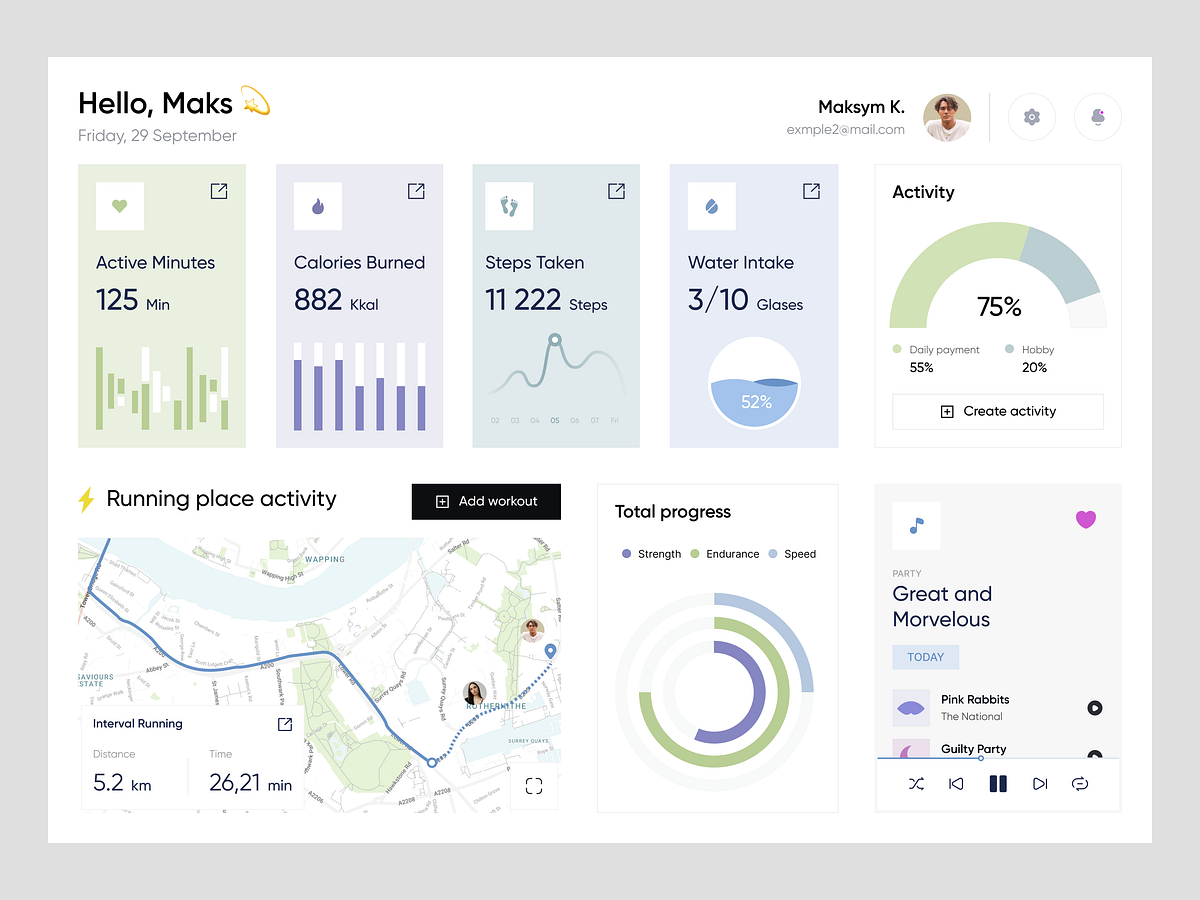This screenshot has height=900, width=1200.
Task: Pause the currently playing track
Action: click(x=998, y=784)
